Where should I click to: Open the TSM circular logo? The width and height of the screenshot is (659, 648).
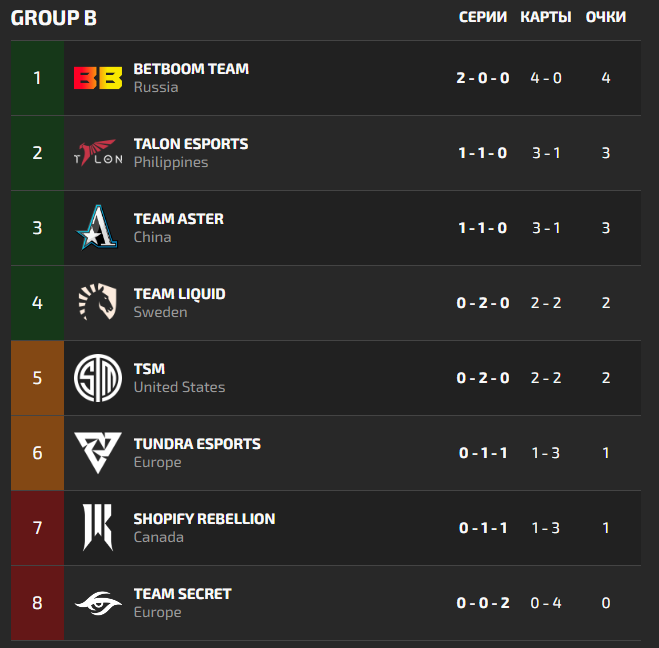(98, 378)
